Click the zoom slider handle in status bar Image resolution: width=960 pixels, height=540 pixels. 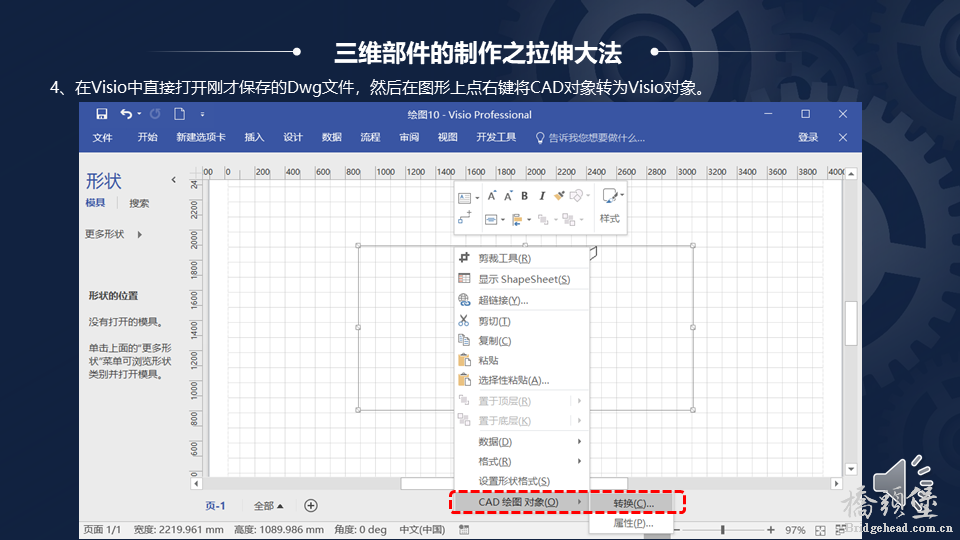[723, 530]
